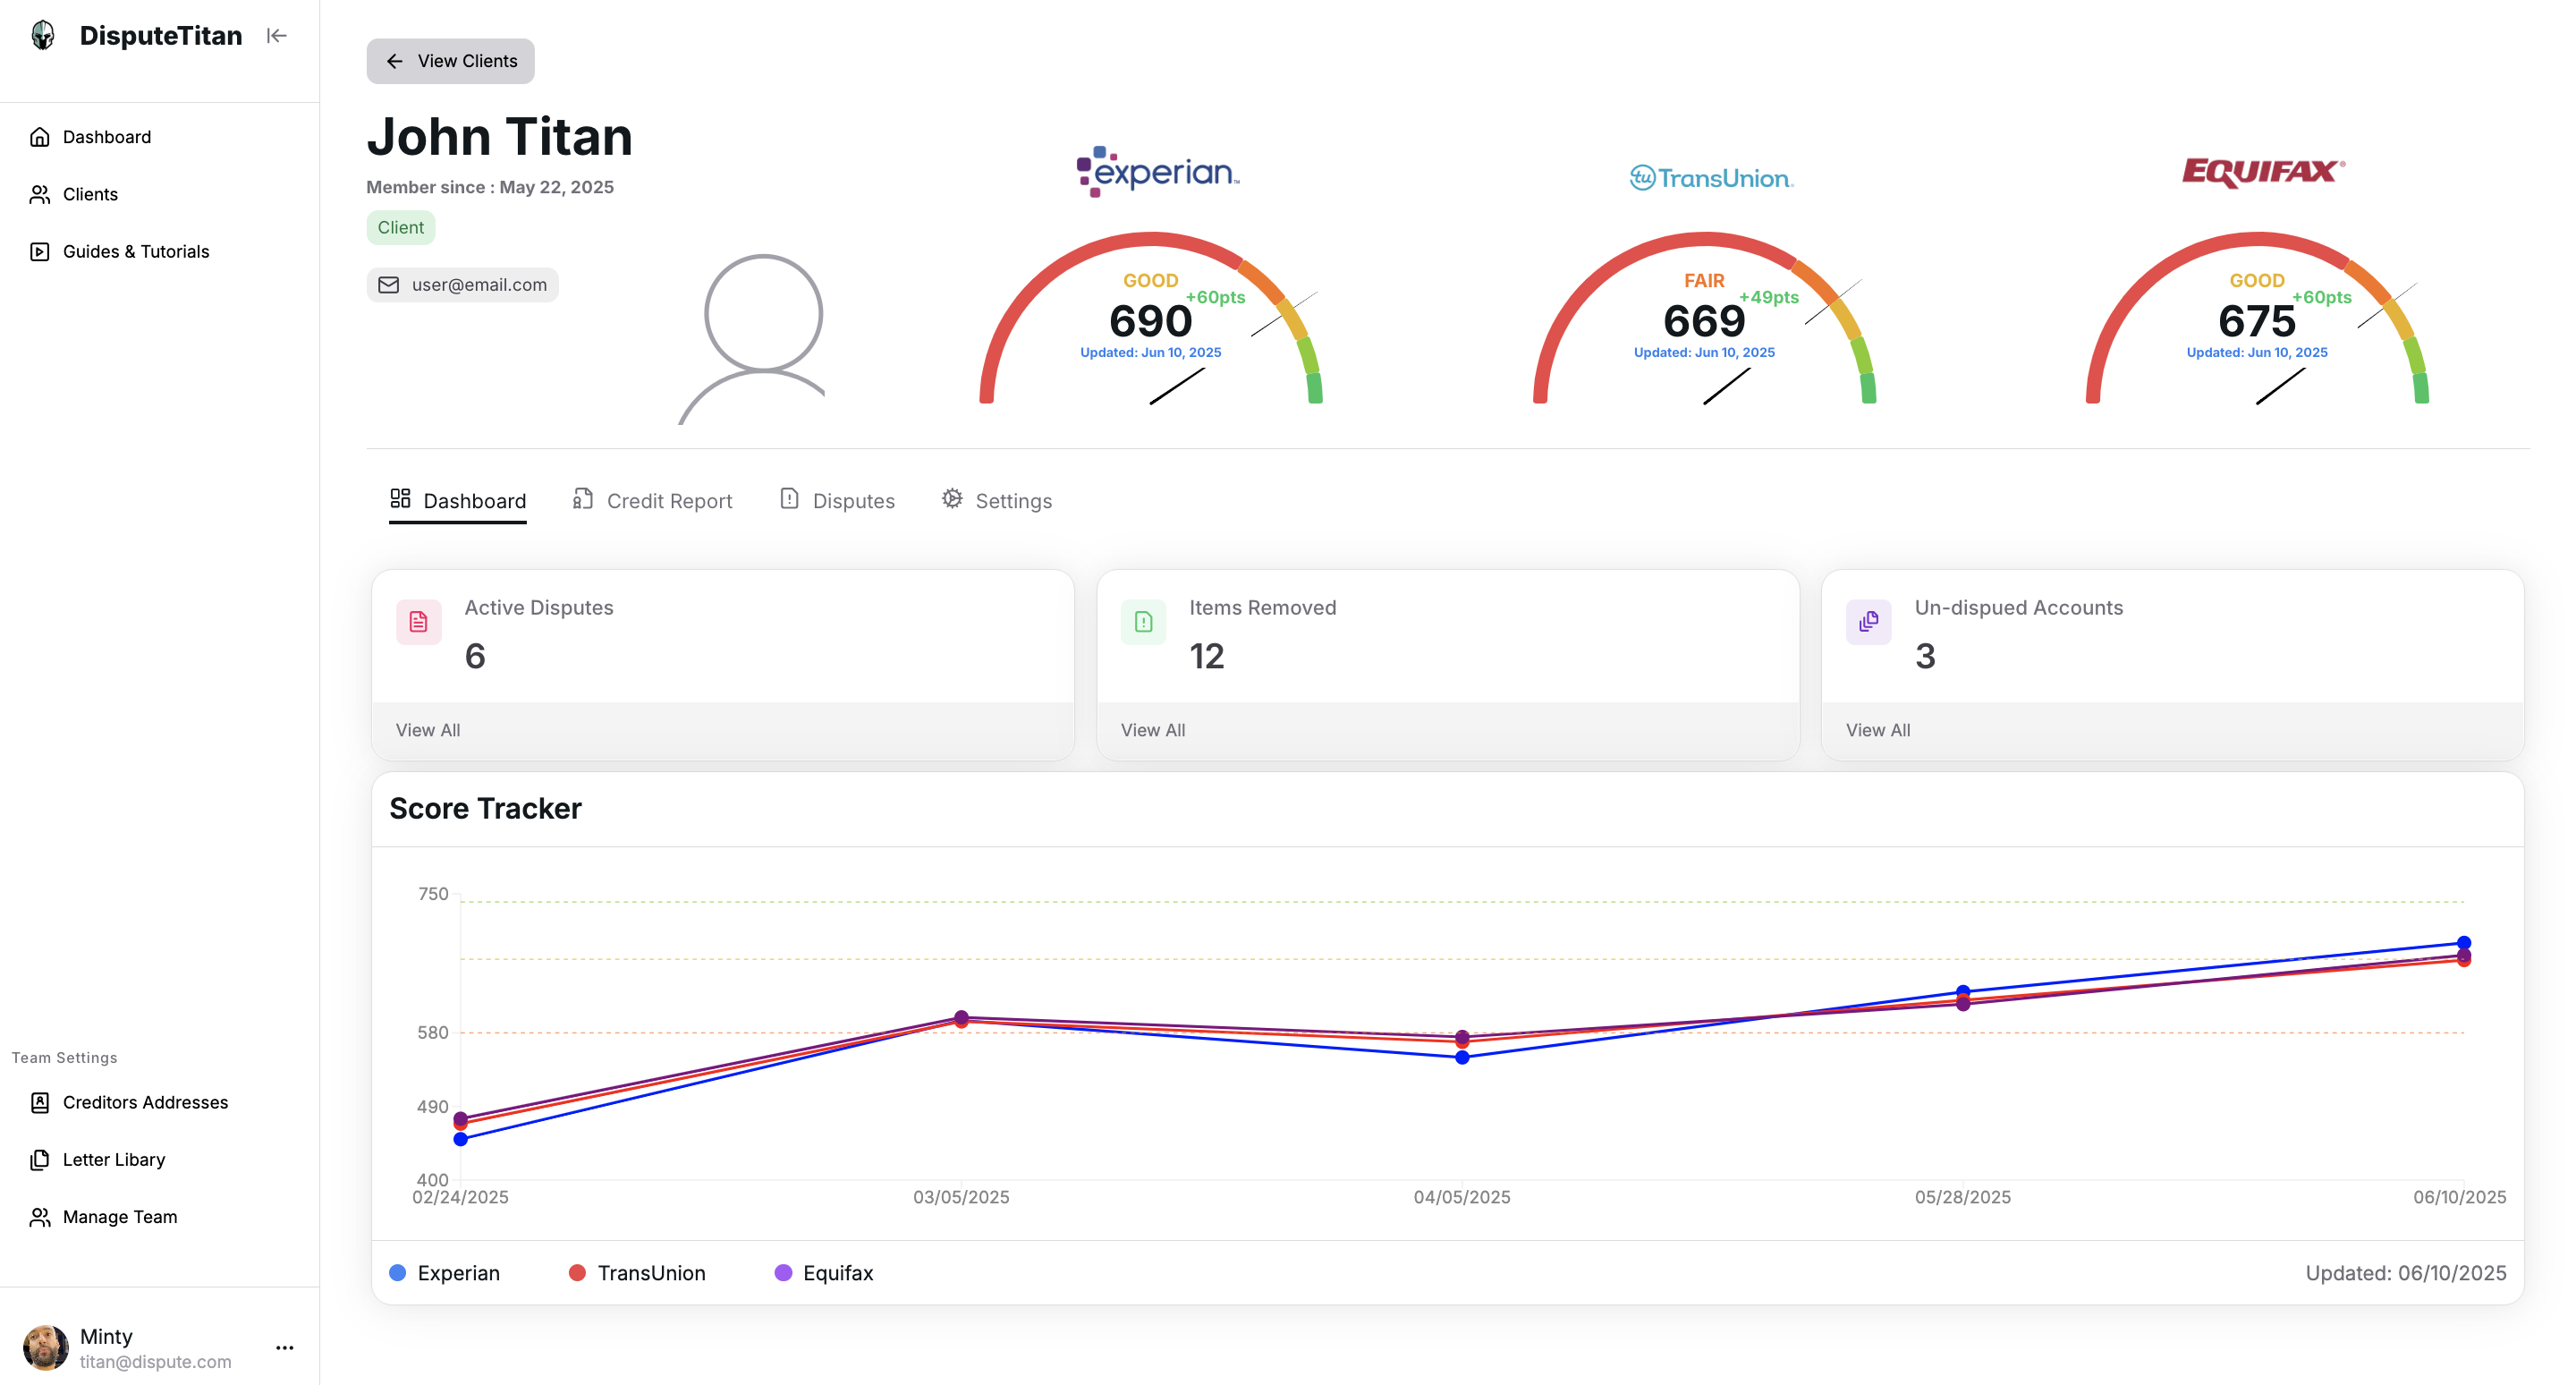
Task: Click the Score Tracker heading
Action: tap(485, 808)
